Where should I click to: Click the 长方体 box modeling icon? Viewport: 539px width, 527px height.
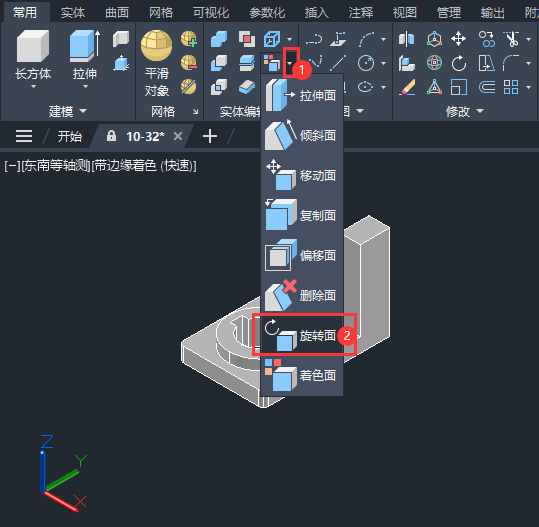(x=33, y=46)
